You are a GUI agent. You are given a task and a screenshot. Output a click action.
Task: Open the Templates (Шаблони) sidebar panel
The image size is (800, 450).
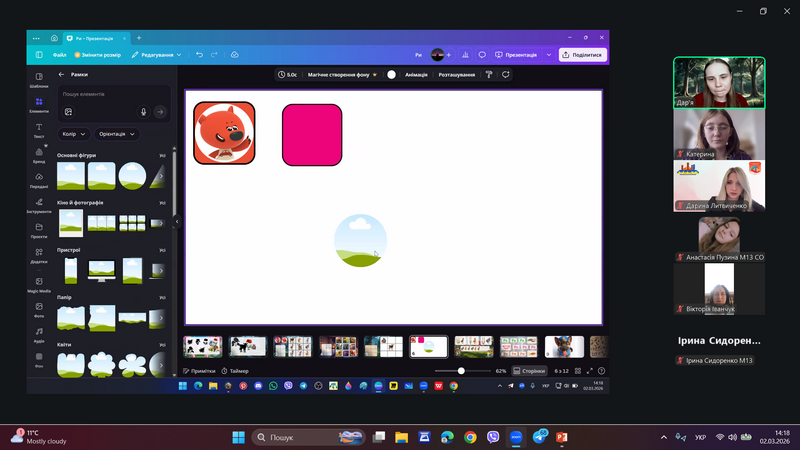pos(39,80)
